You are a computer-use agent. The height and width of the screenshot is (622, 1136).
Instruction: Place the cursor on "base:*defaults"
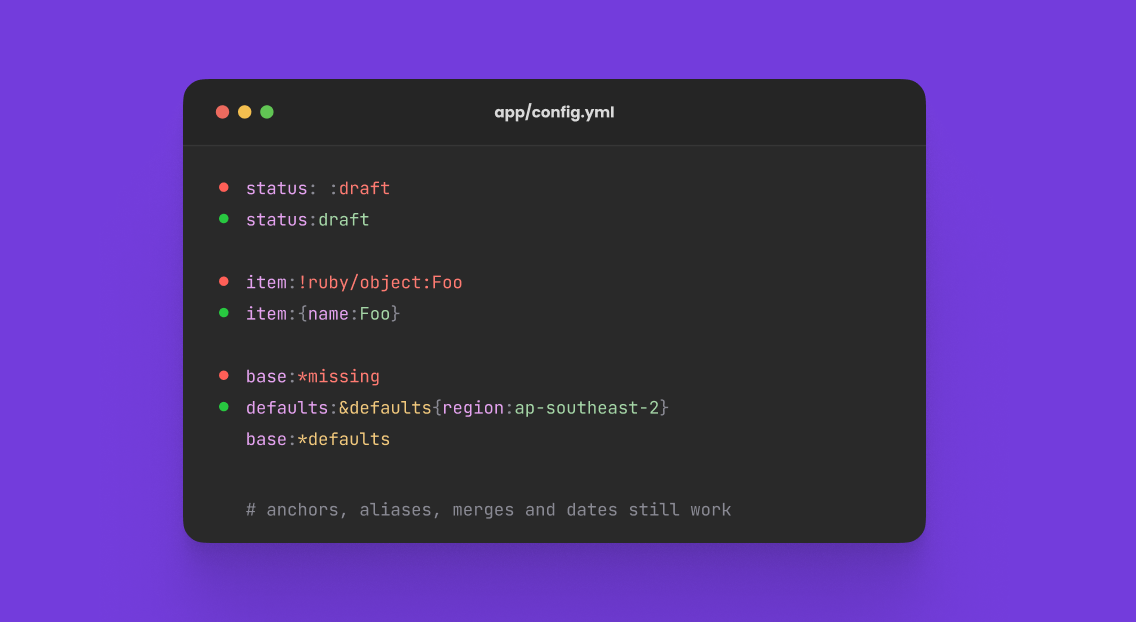pos(318,439)
